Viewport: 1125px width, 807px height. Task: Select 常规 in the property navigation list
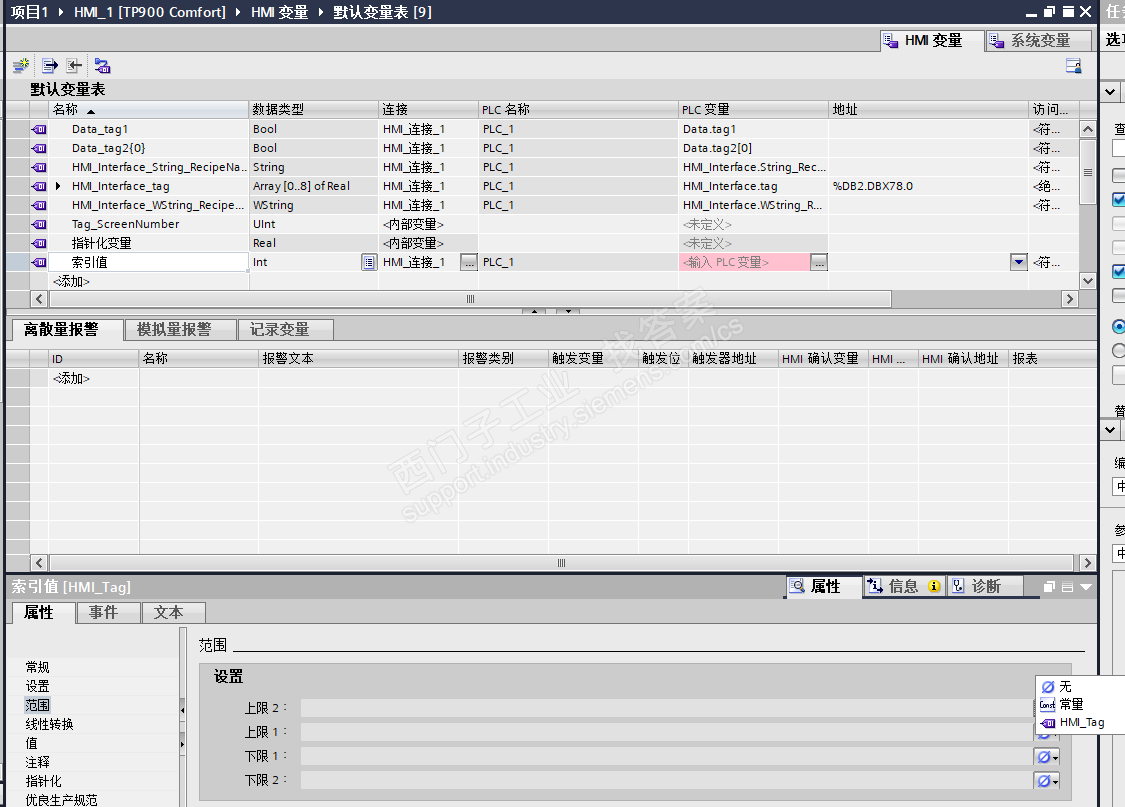tap(37, 667)
